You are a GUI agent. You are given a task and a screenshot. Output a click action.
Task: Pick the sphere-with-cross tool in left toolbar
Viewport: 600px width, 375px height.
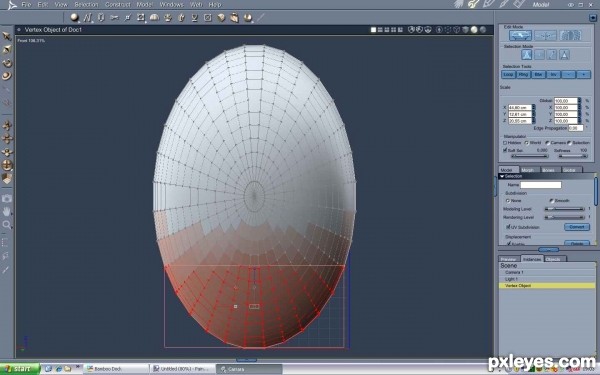point(7,165)
